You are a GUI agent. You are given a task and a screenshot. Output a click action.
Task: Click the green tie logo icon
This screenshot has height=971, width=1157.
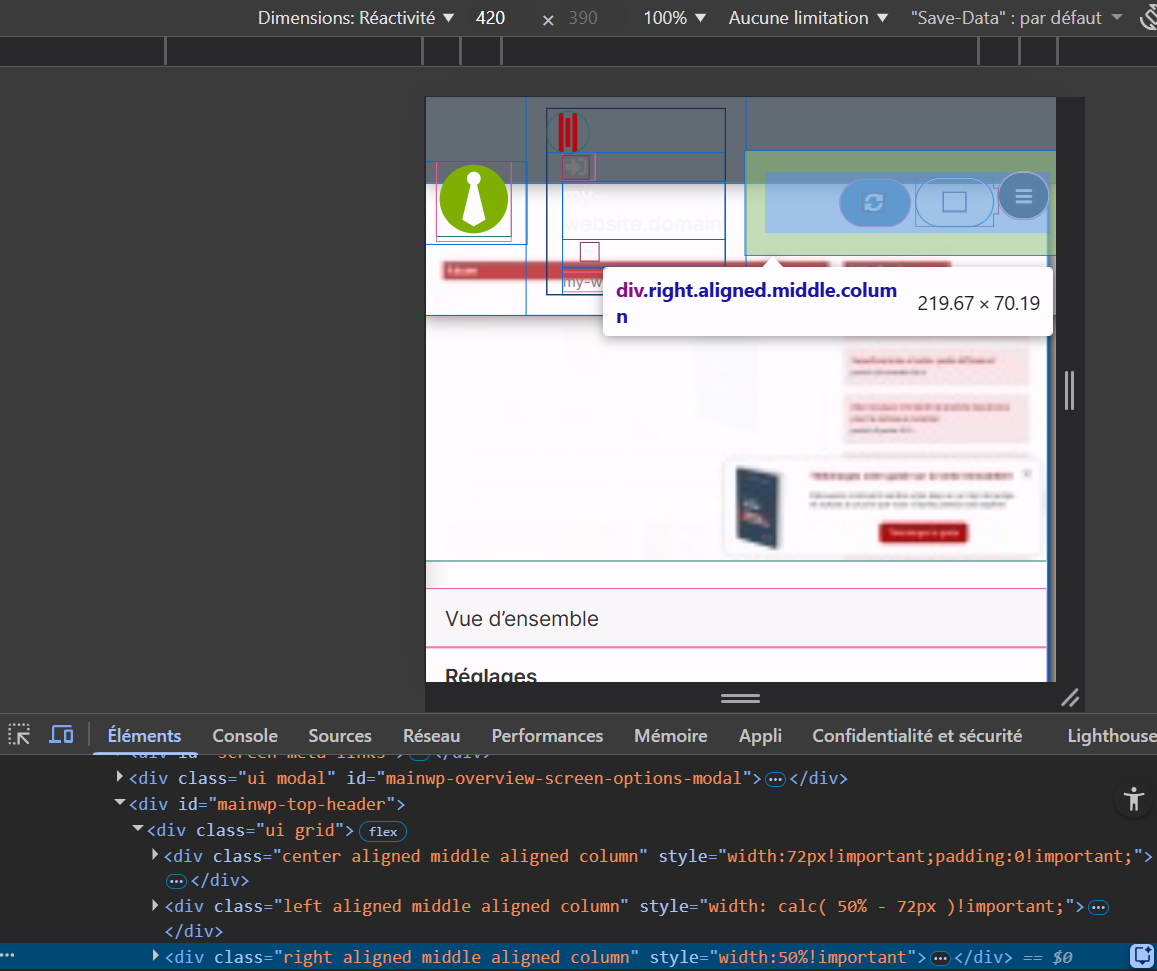click(474, 200)
